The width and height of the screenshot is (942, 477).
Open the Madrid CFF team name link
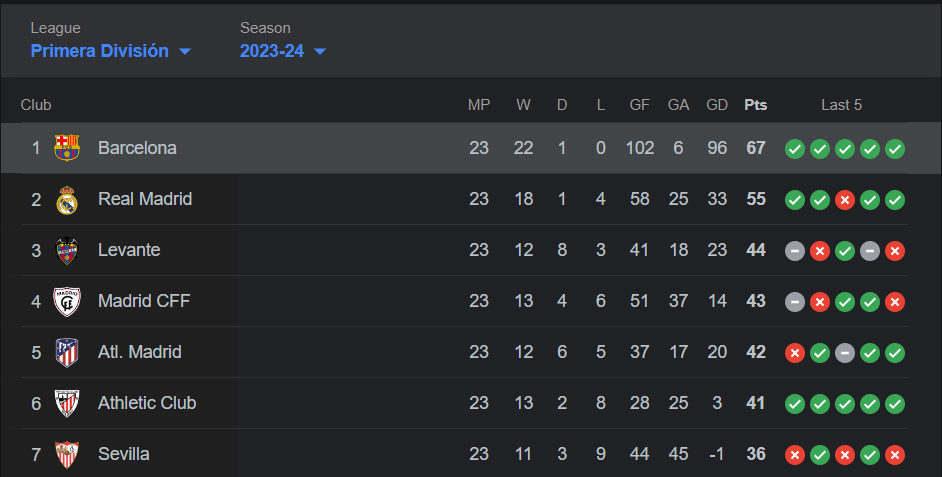click(144, 301)
